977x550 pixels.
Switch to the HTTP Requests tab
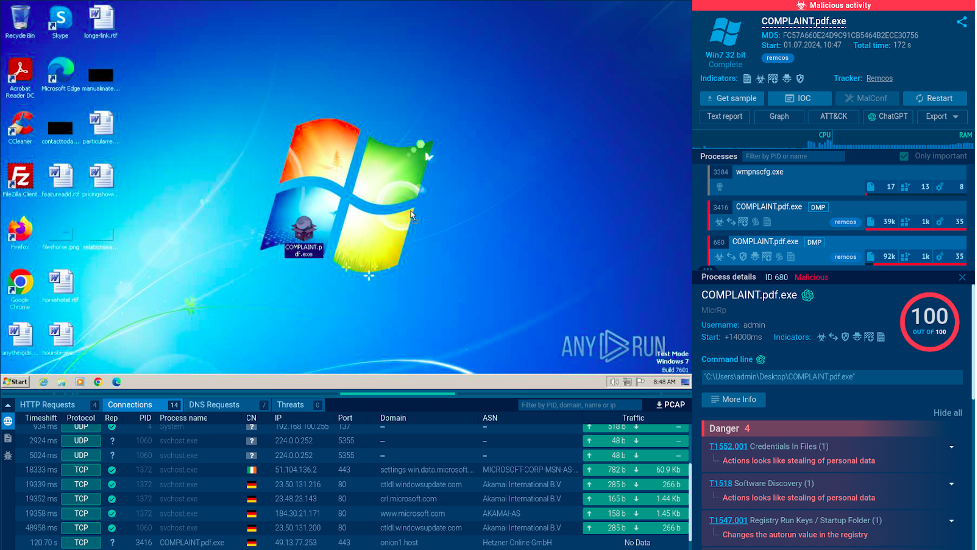tap(57, 405)
